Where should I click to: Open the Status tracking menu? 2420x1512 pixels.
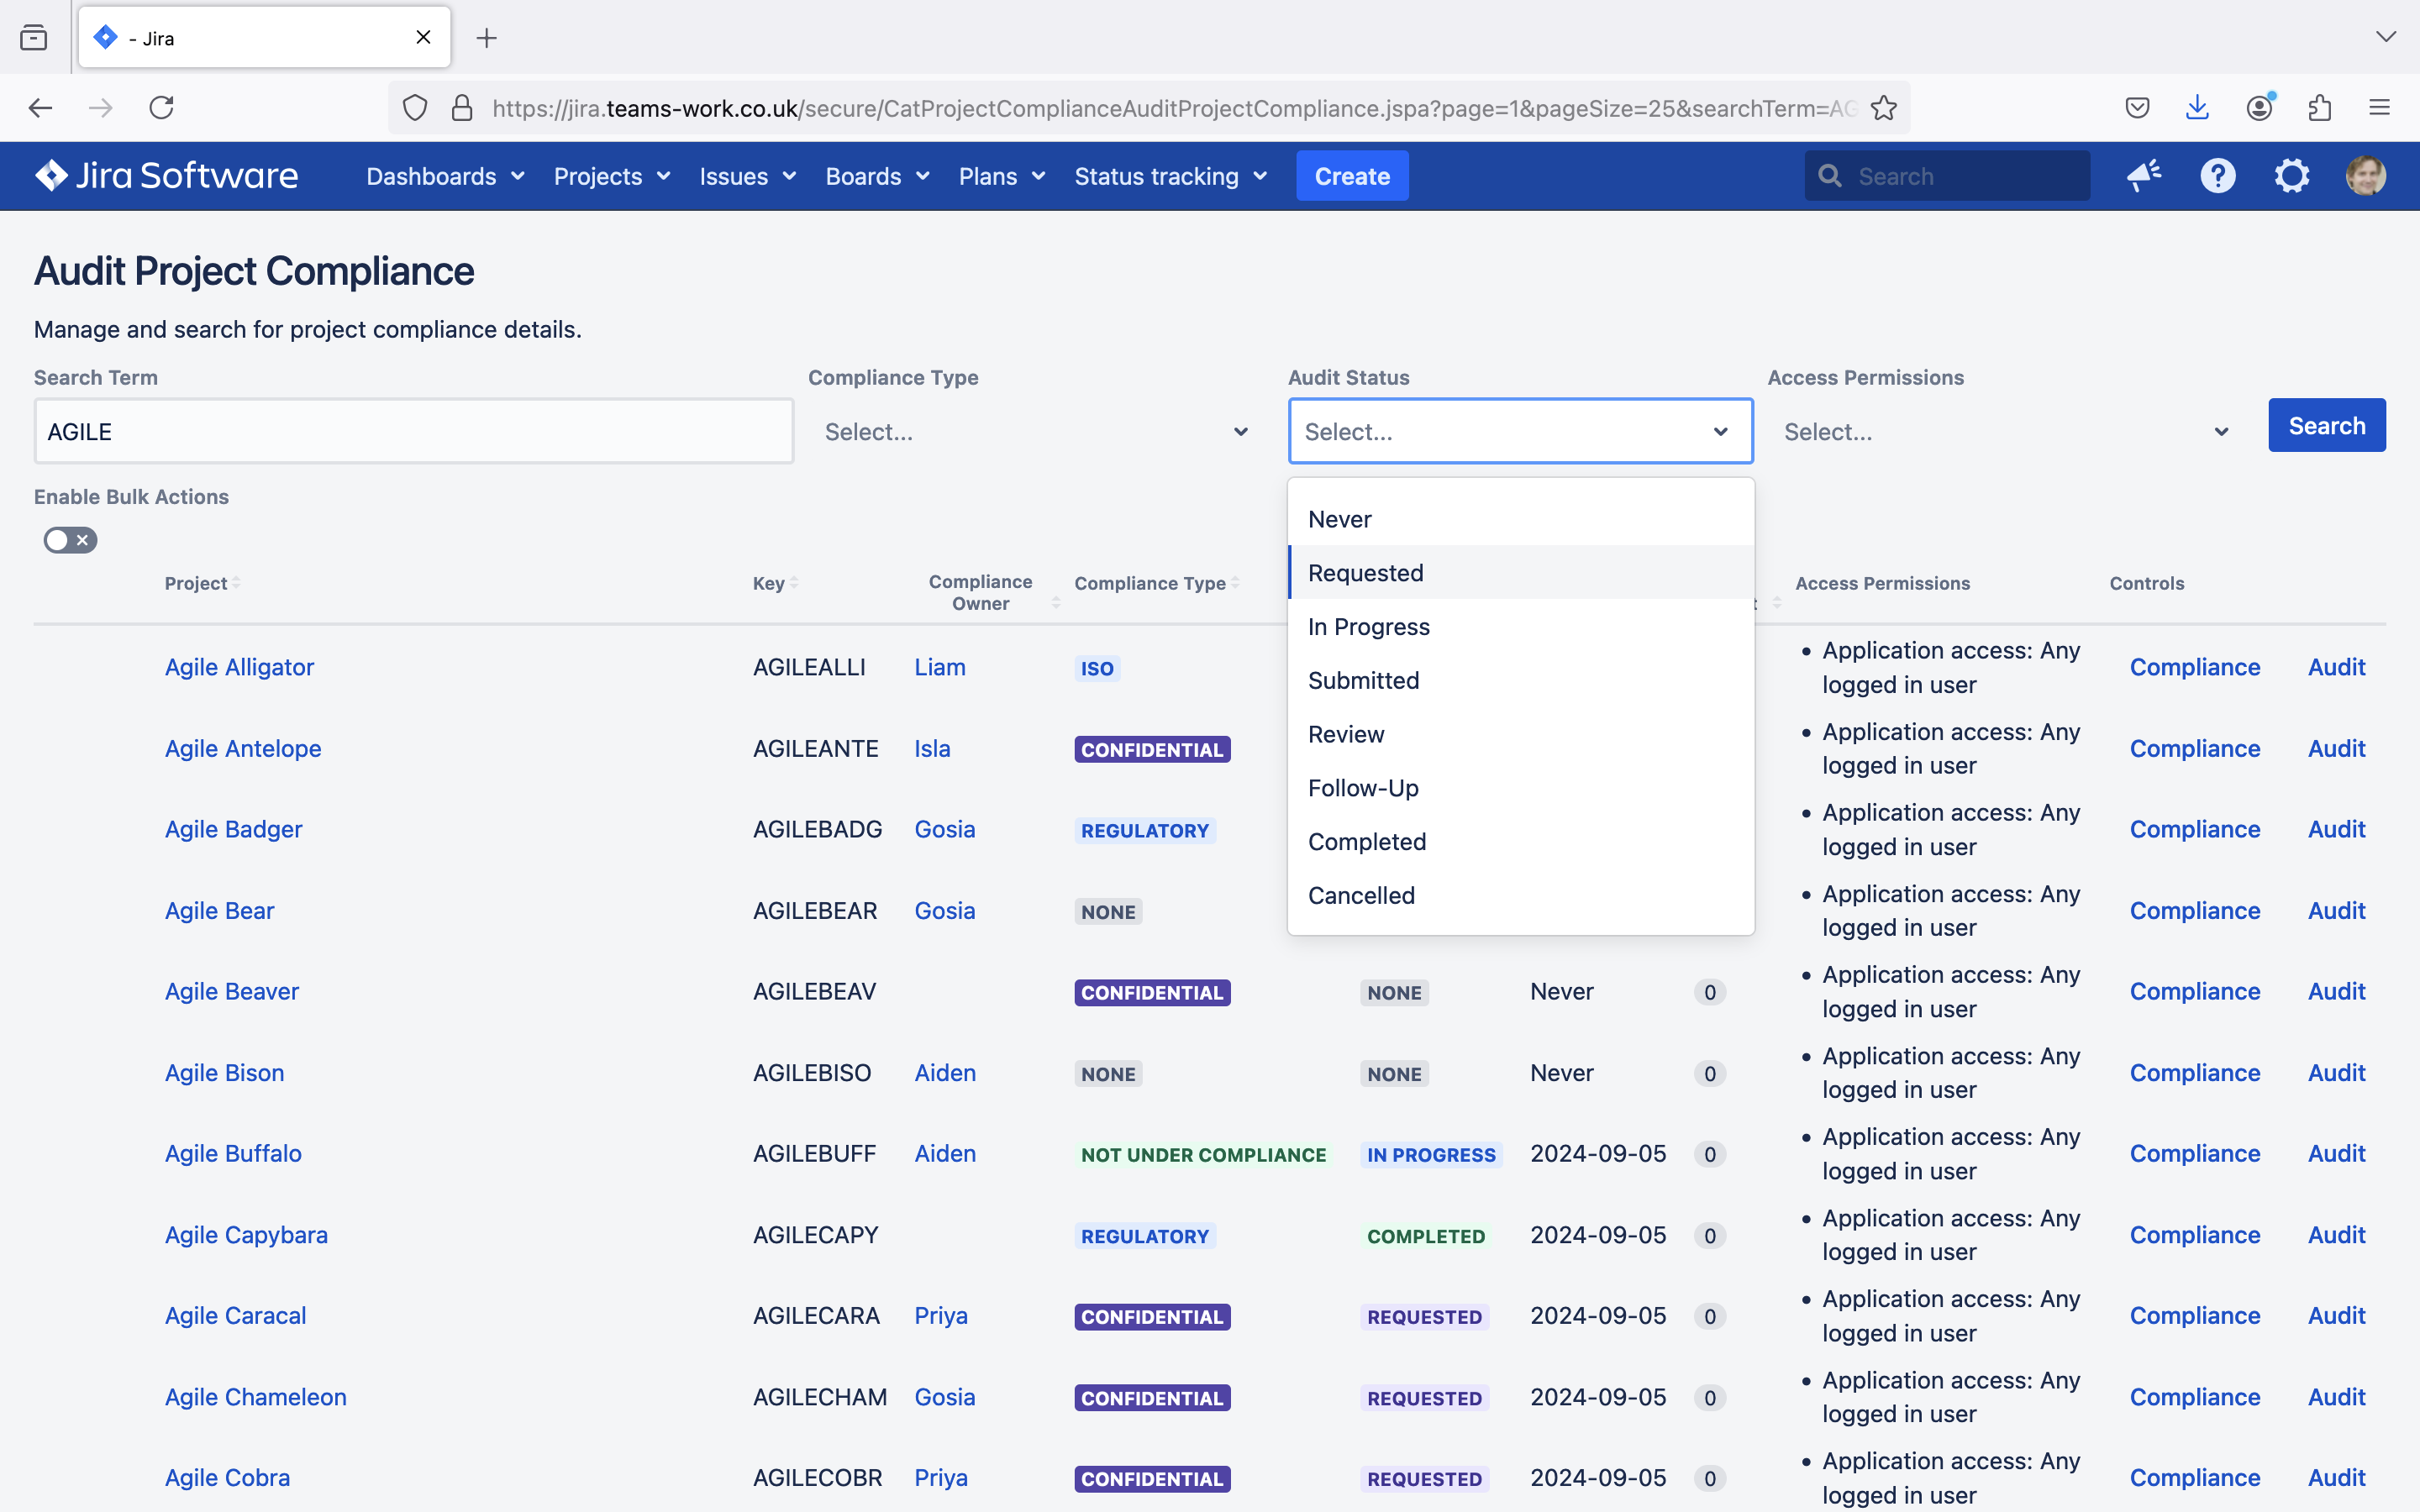[x=1170, y=176]
